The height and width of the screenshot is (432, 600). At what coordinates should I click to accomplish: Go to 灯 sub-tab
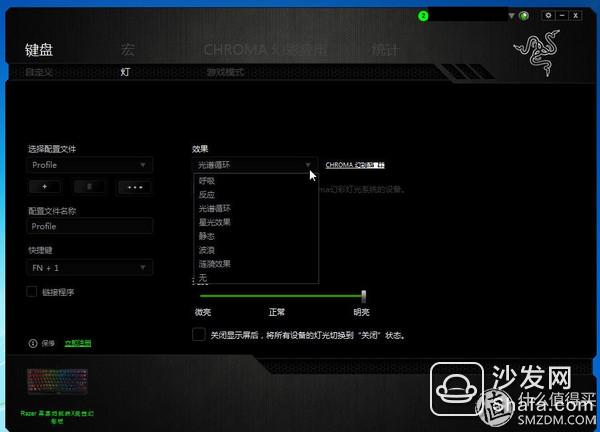pos(125,72)
